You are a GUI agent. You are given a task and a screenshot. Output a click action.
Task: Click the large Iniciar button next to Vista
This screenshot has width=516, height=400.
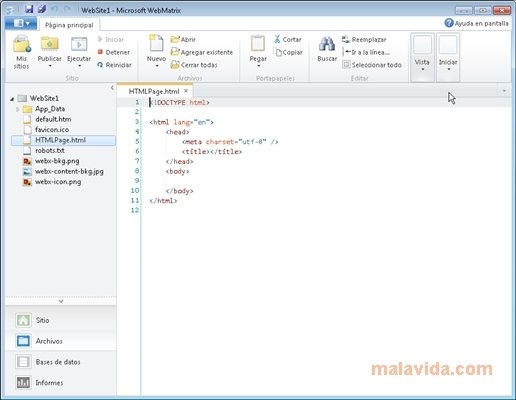(448, 57)
